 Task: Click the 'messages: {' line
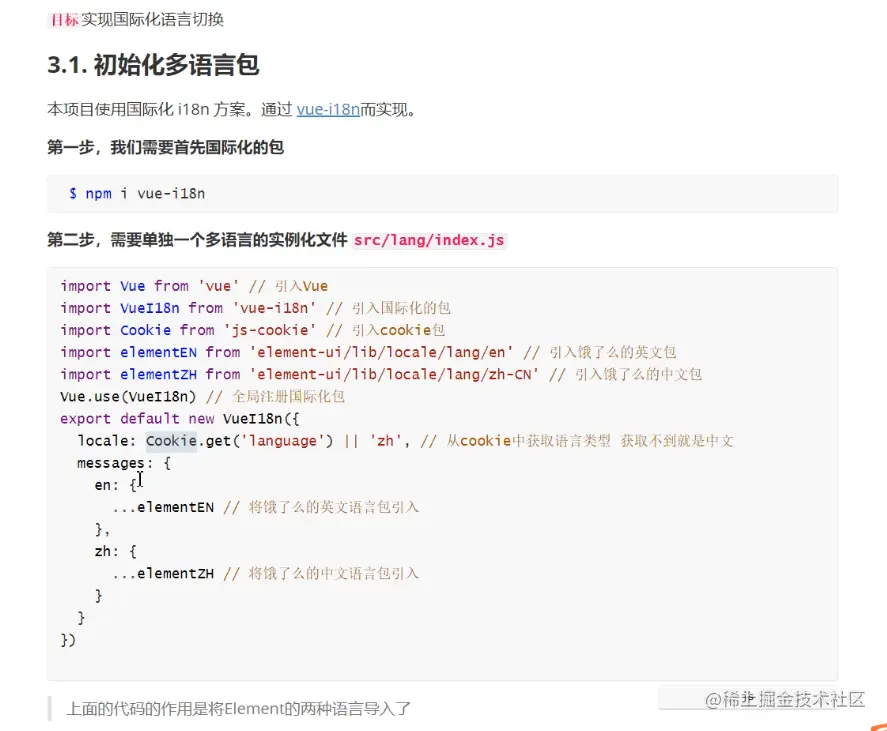coord(124,463)
